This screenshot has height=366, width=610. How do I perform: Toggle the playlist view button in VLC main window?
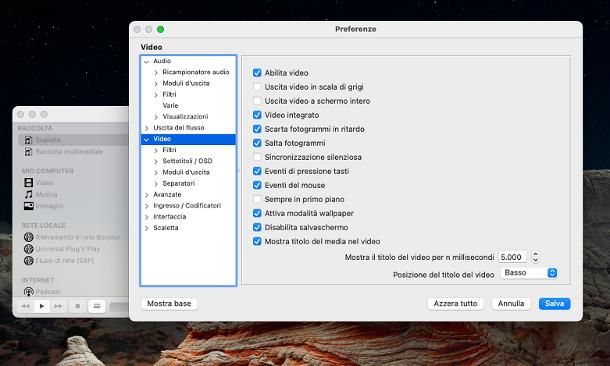click(97, 306)
